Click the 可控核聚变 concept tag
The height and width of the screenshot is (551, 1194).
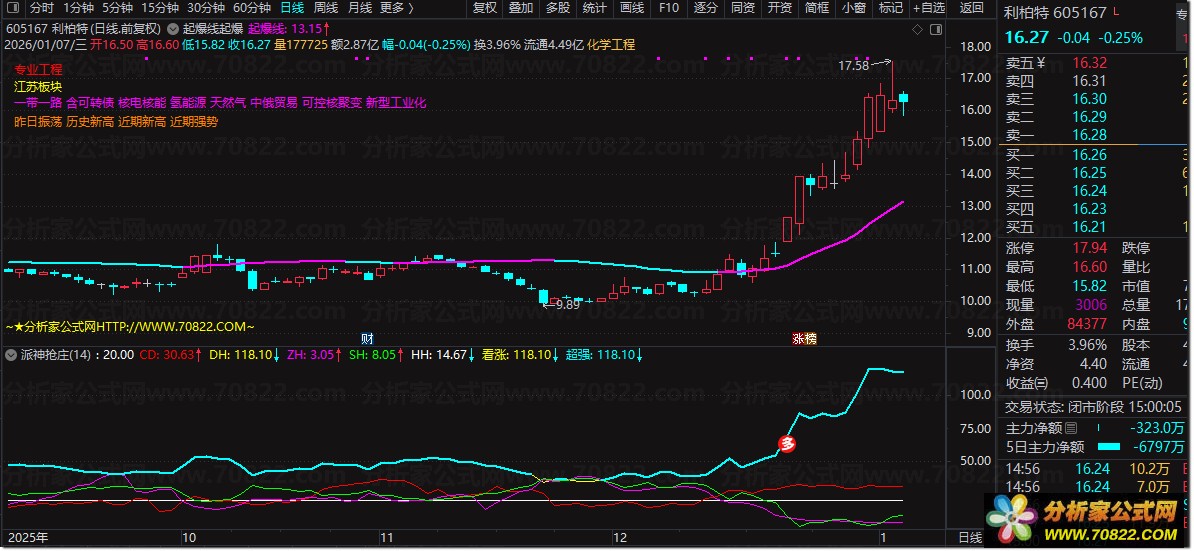pyautogui.click(x=332, y=104)
